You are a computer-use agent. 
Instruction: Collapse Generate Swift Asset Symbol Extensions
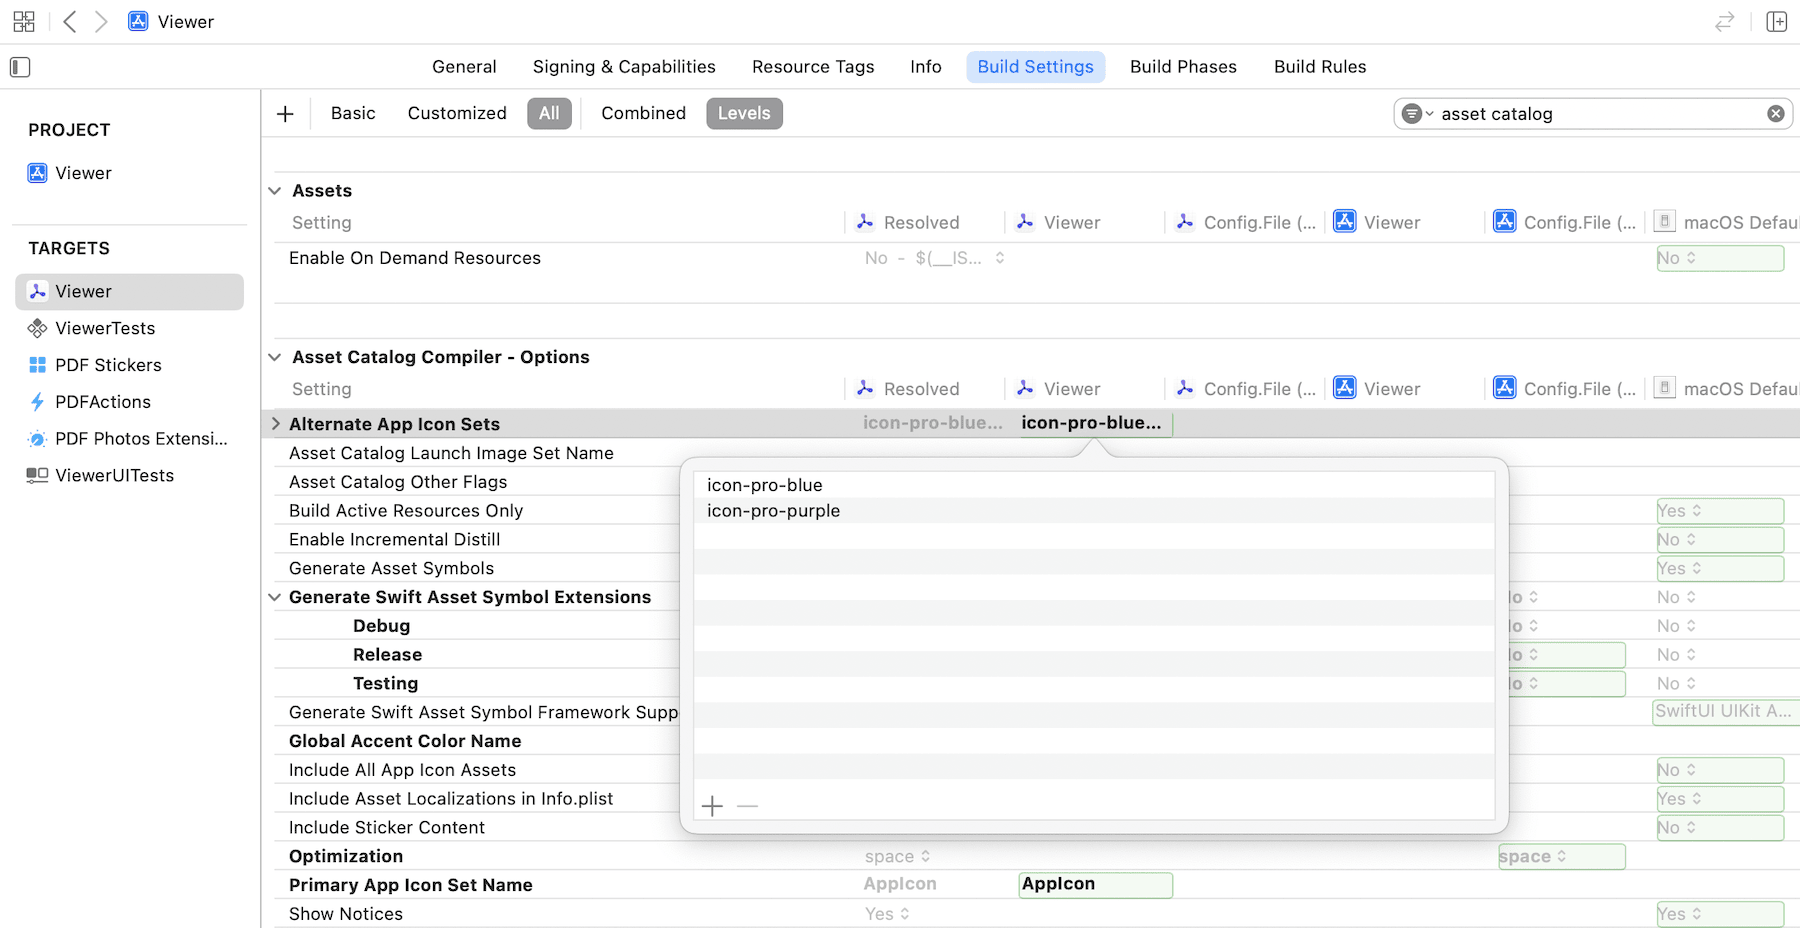[x=275, y=597]
